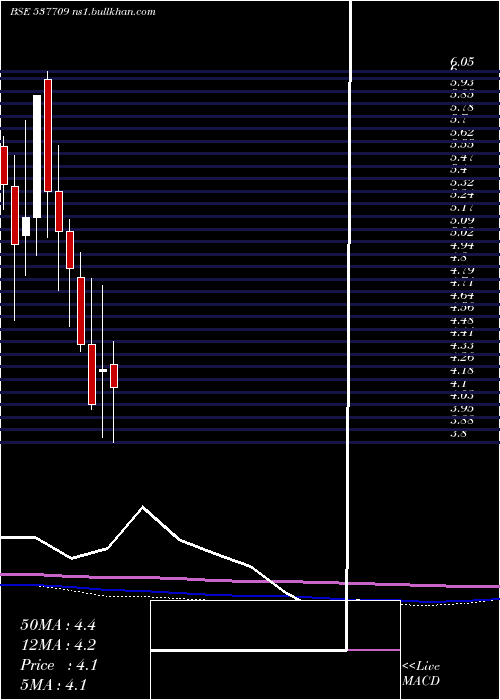Click the 3.95 price axis label
This screenshot has width=500, height=700.
click(x=462, y=408)
